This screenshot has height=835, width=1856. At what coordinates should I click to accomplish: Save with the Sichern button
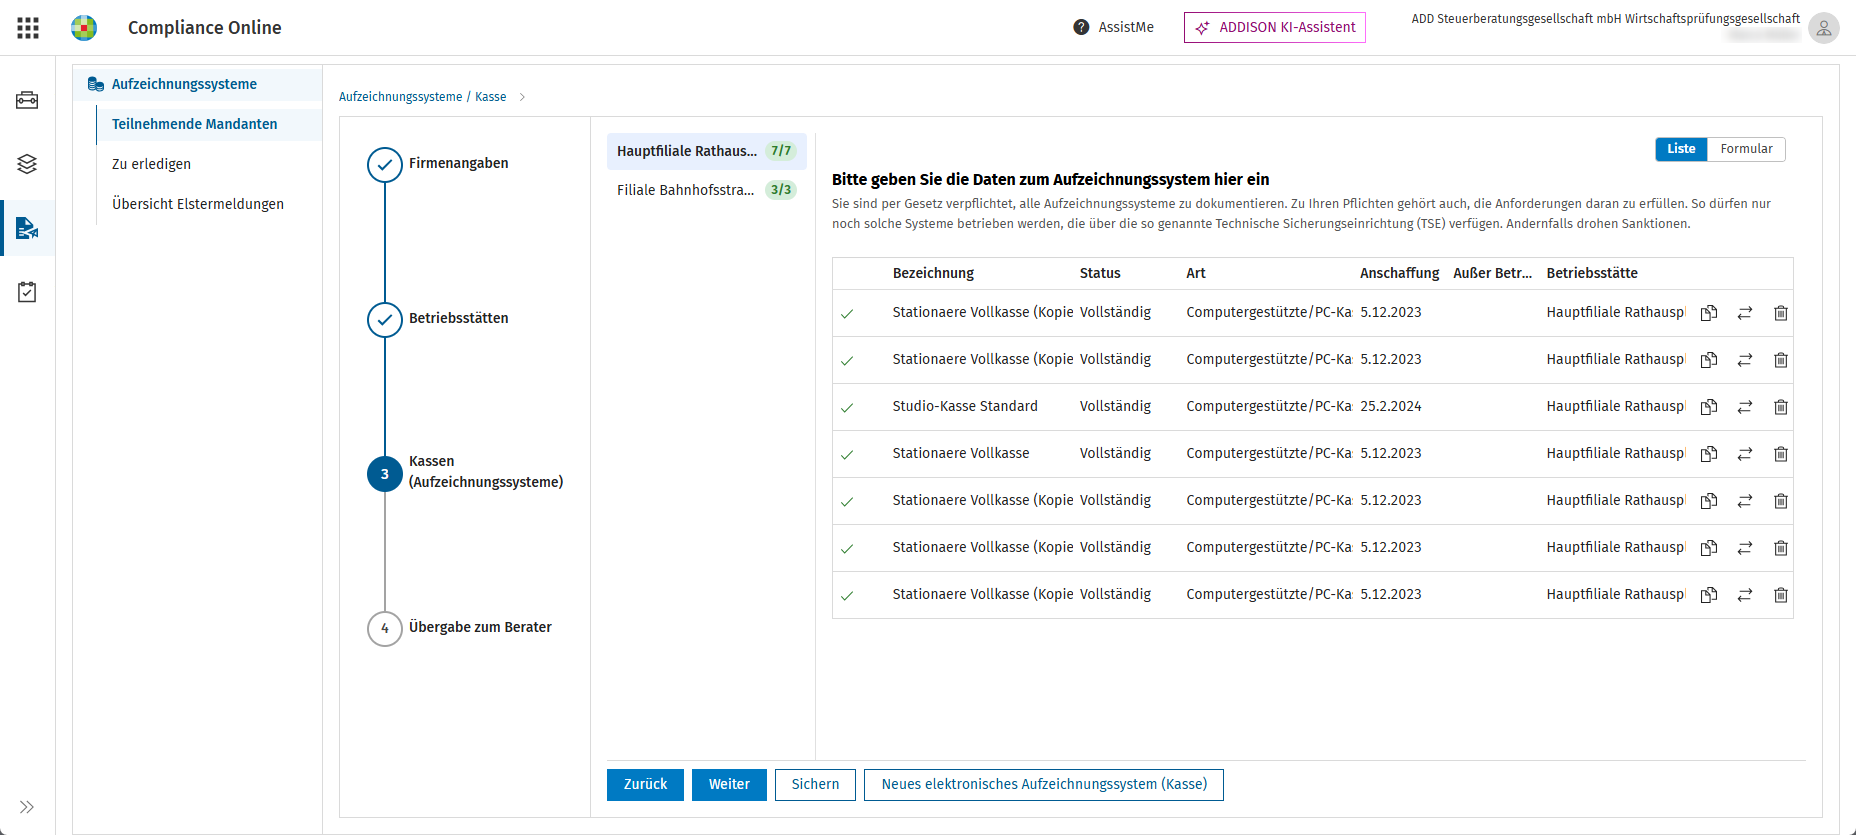[x=815, y=785]
